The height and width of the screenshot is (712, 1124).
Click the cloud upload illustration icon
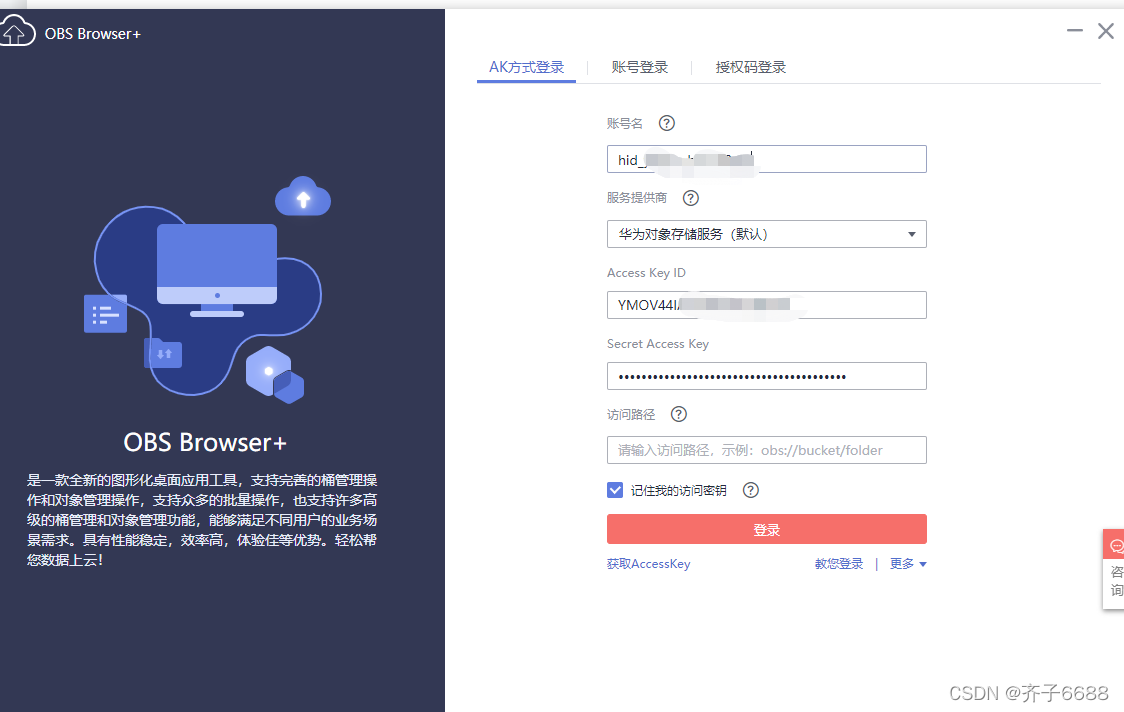(x=303, y=196)
